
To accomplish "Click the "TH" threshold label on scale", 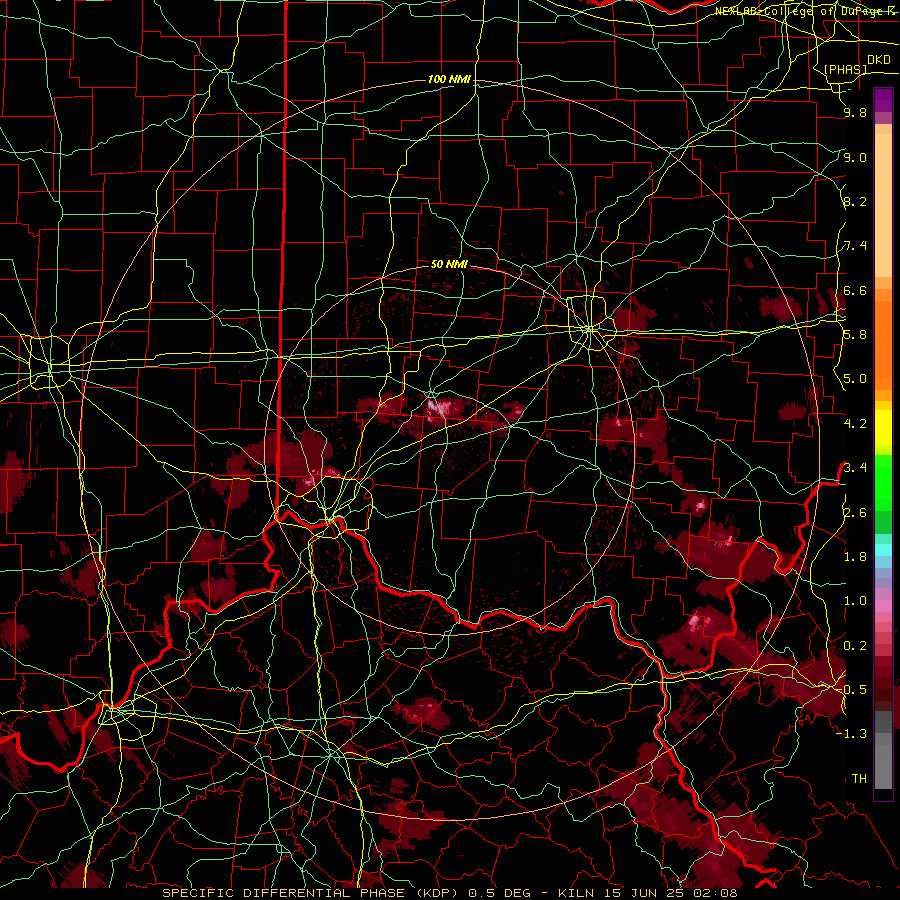I will click(859, 779).
